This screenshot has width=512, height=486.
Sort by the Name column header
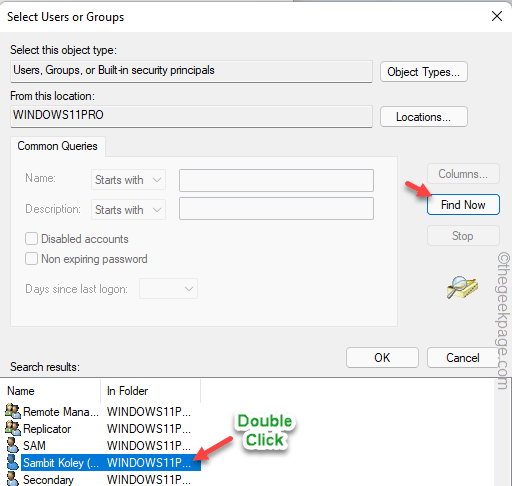click(x=50, y=391)
